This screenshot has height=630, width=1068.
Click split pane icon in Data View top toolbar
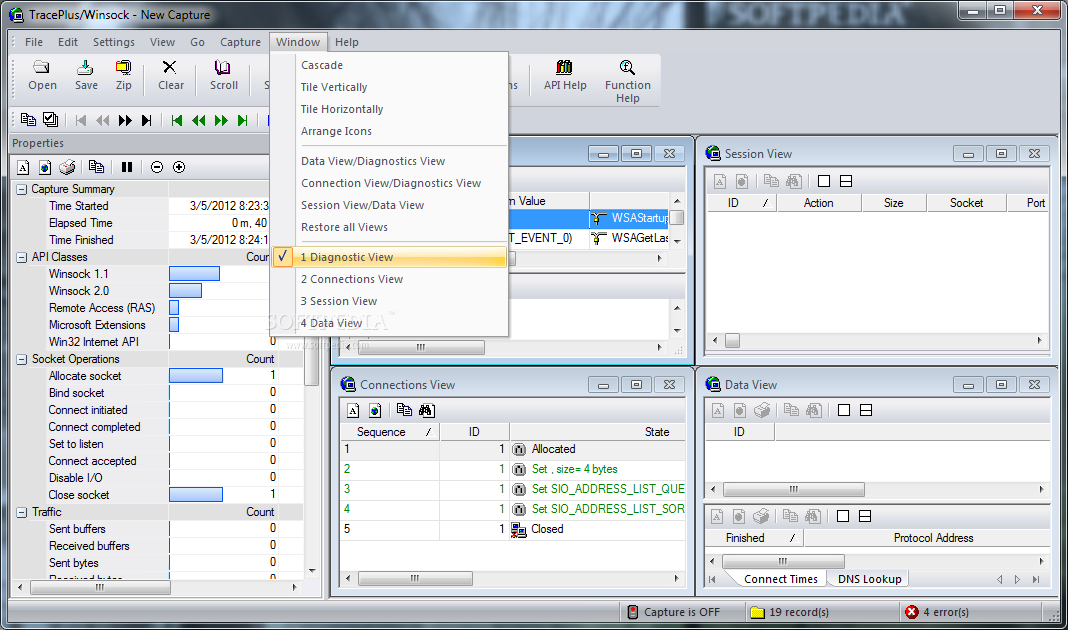[x=866, y=410]
